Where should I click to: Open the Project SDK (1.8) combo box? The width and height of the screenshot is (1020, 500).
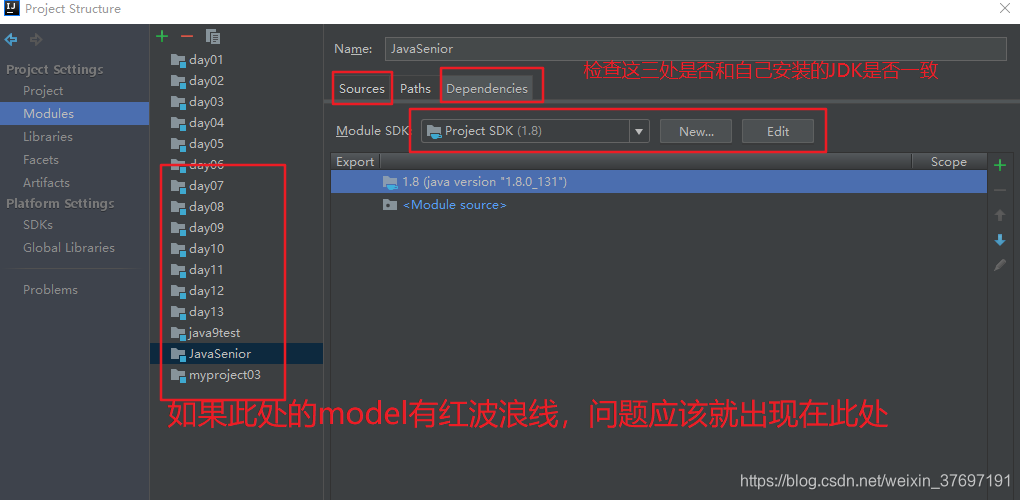click(x=535, y=131)
